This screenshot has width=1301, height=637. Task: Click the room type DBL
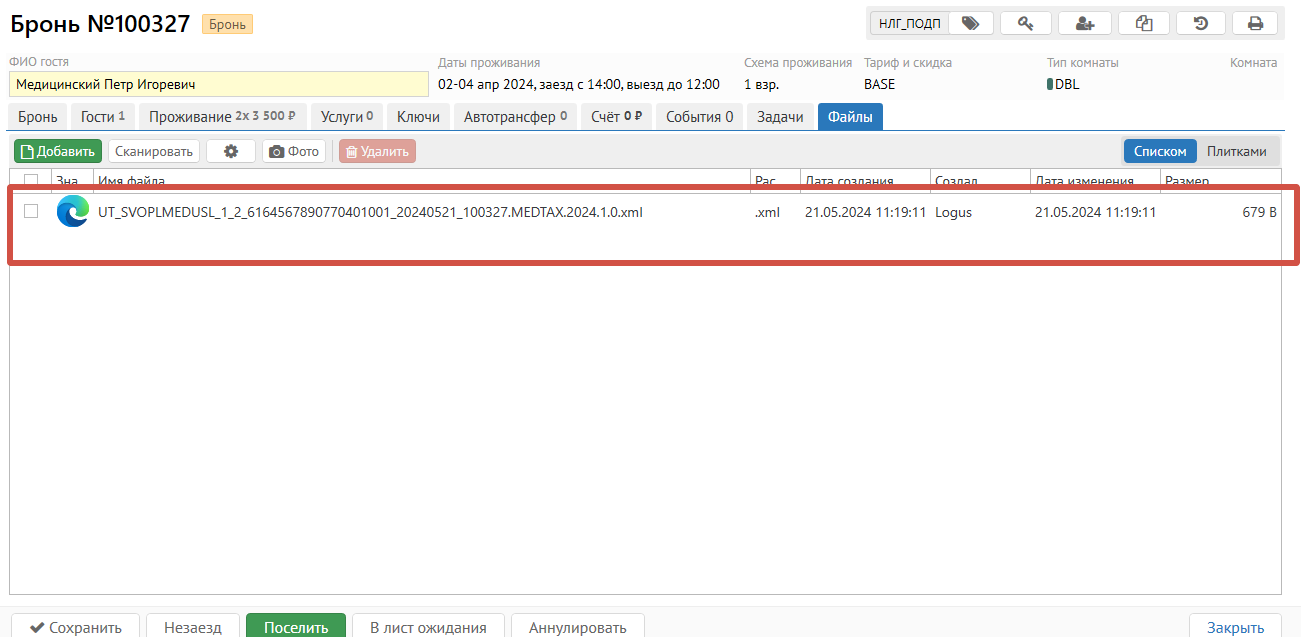(x=1064, y=84)
